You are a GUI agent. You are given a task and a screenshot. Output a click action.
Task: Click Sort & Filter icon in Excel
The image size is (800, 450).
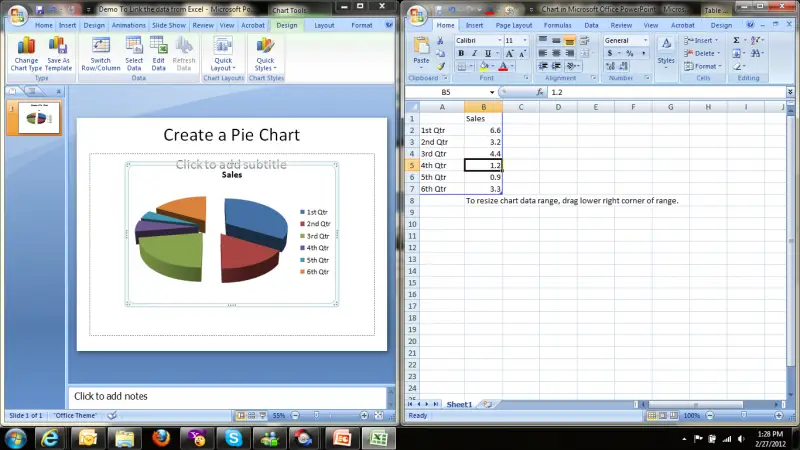(756, 40)
